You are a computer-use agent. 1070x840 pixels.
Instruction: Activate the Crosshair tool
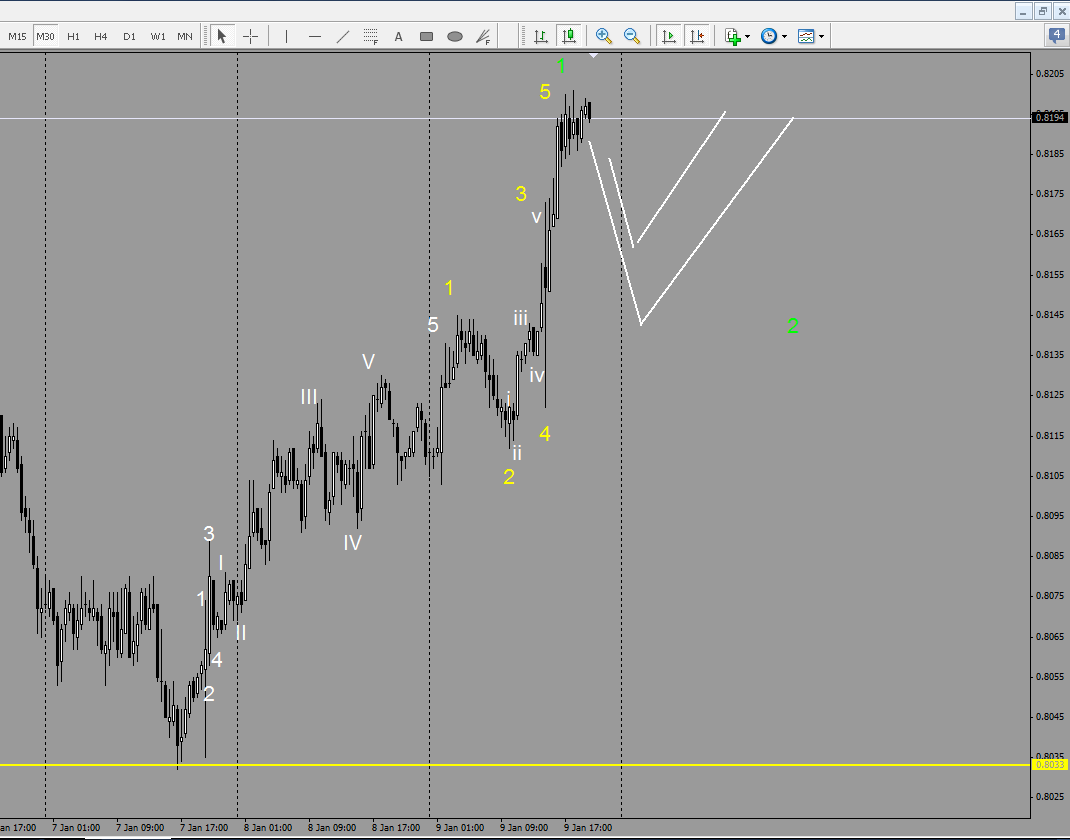250,36
